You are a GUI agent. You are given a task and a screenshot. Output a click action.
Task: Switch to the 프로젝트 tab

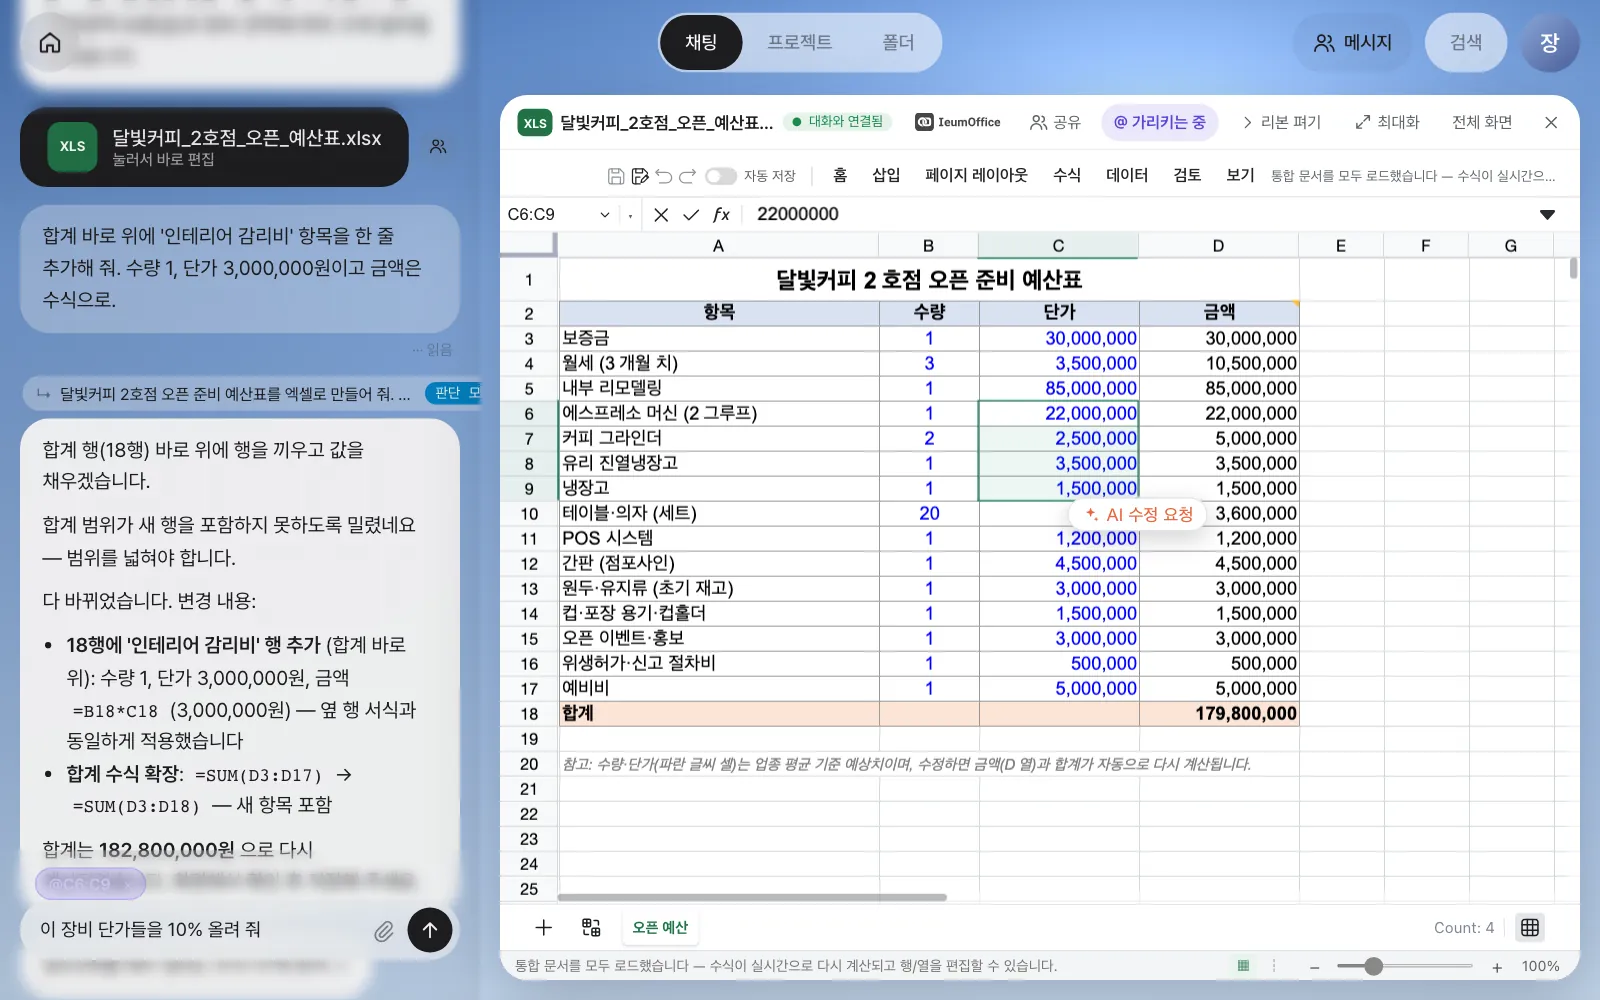click(x=799, y=43)
